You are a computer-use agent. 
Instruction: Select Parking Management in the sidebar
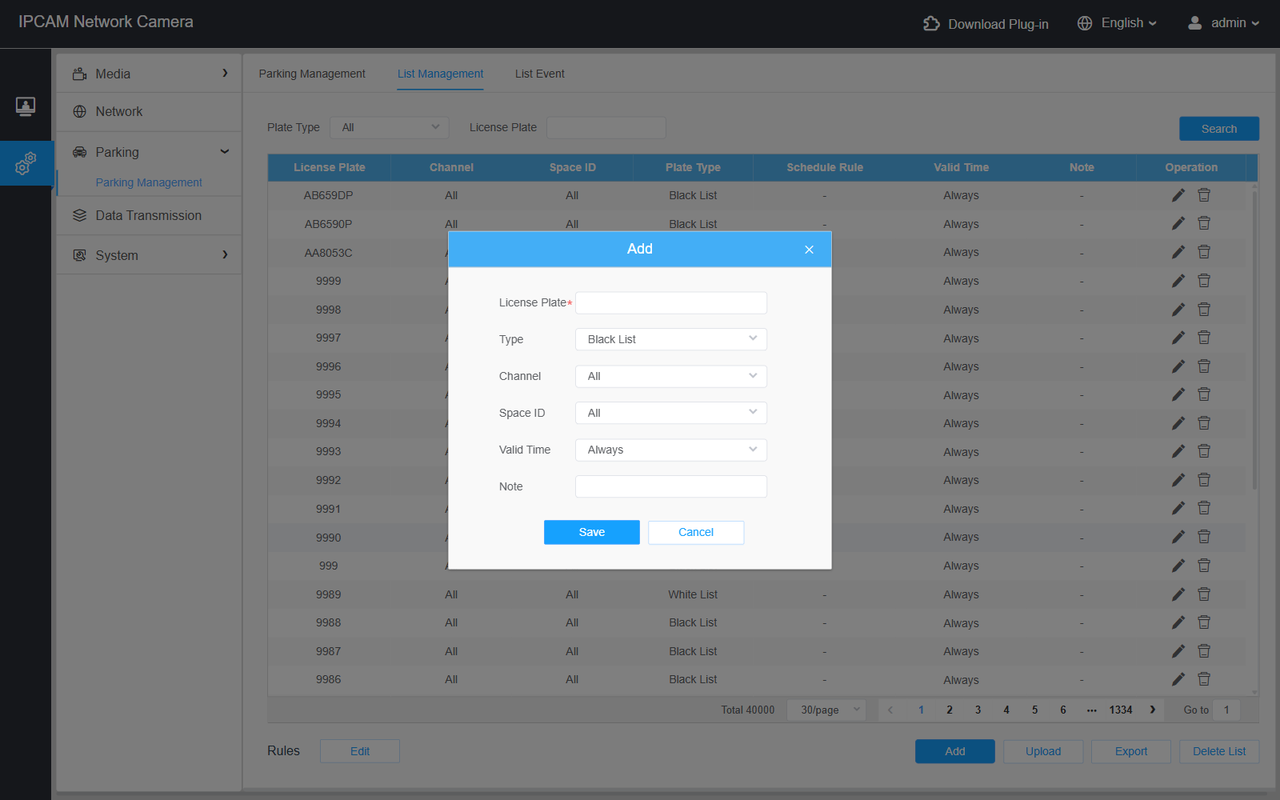pyautogui.click(x=149, y=183)
